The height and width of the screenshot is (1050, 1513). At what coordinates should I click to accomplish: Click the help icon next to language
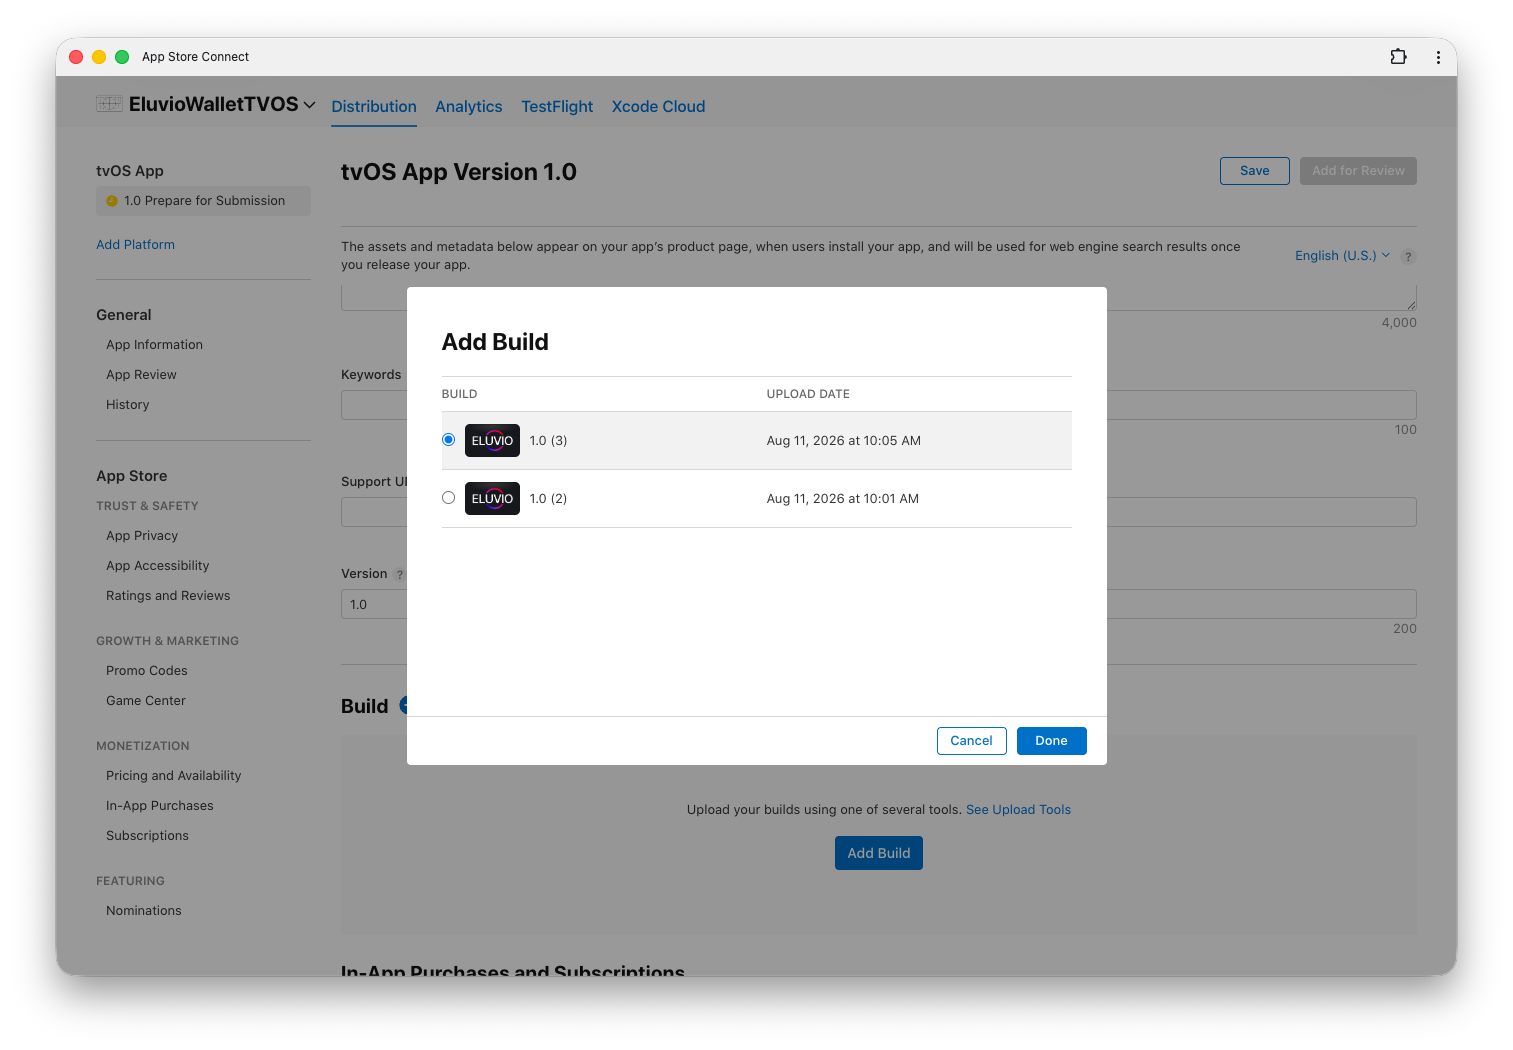coord(1408,256)
